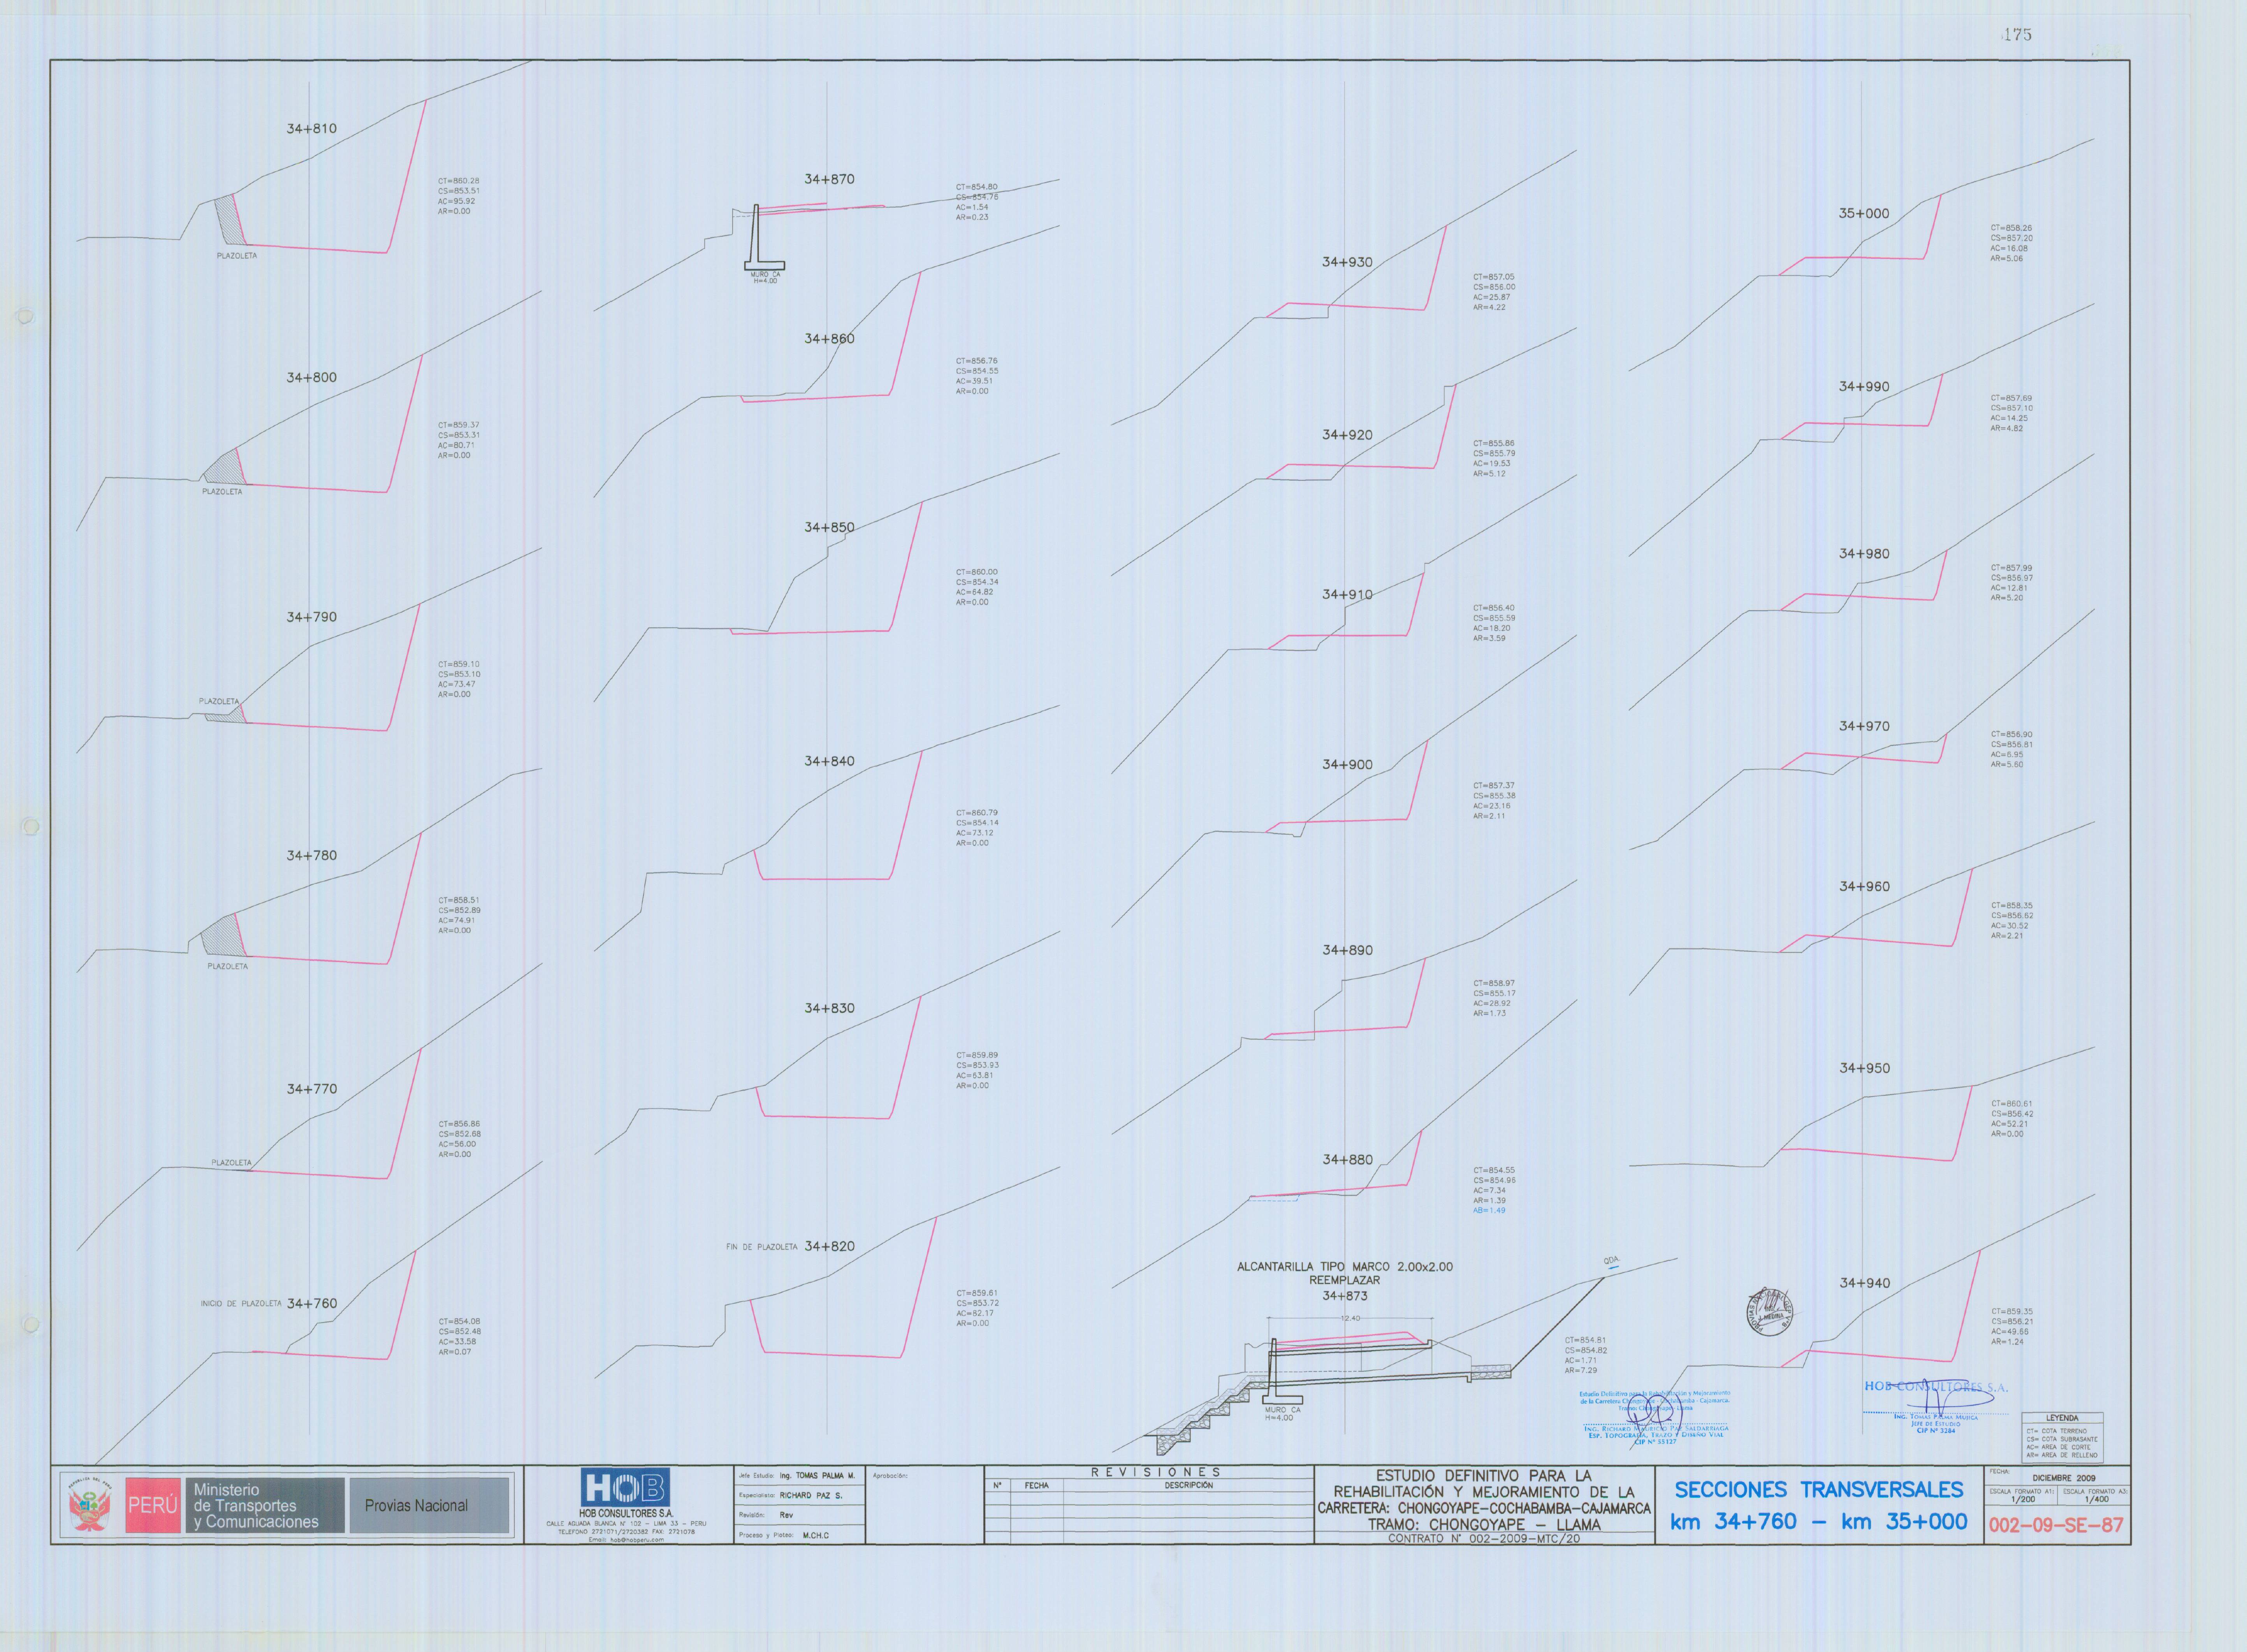The height and width of the screenshot is (1652, 2247).
Task: Select 'INICIO DE PLAZOLETA' note at 34+760
Action: (x=241, y=1304)
